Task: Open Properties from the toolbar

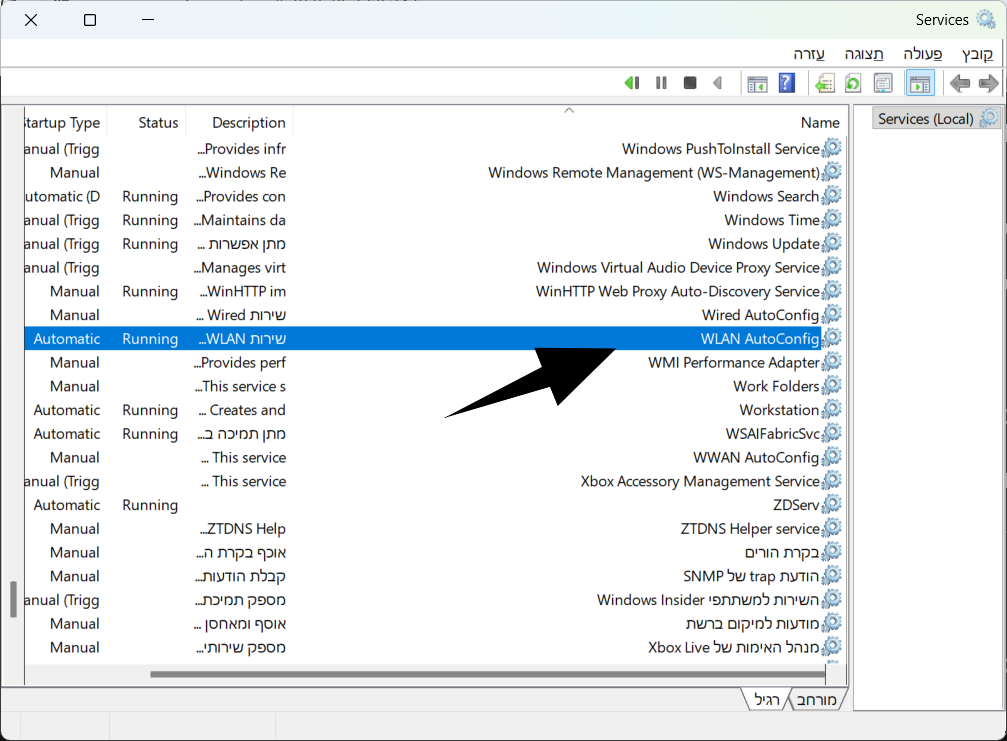Action: click(x=883, y=83)
